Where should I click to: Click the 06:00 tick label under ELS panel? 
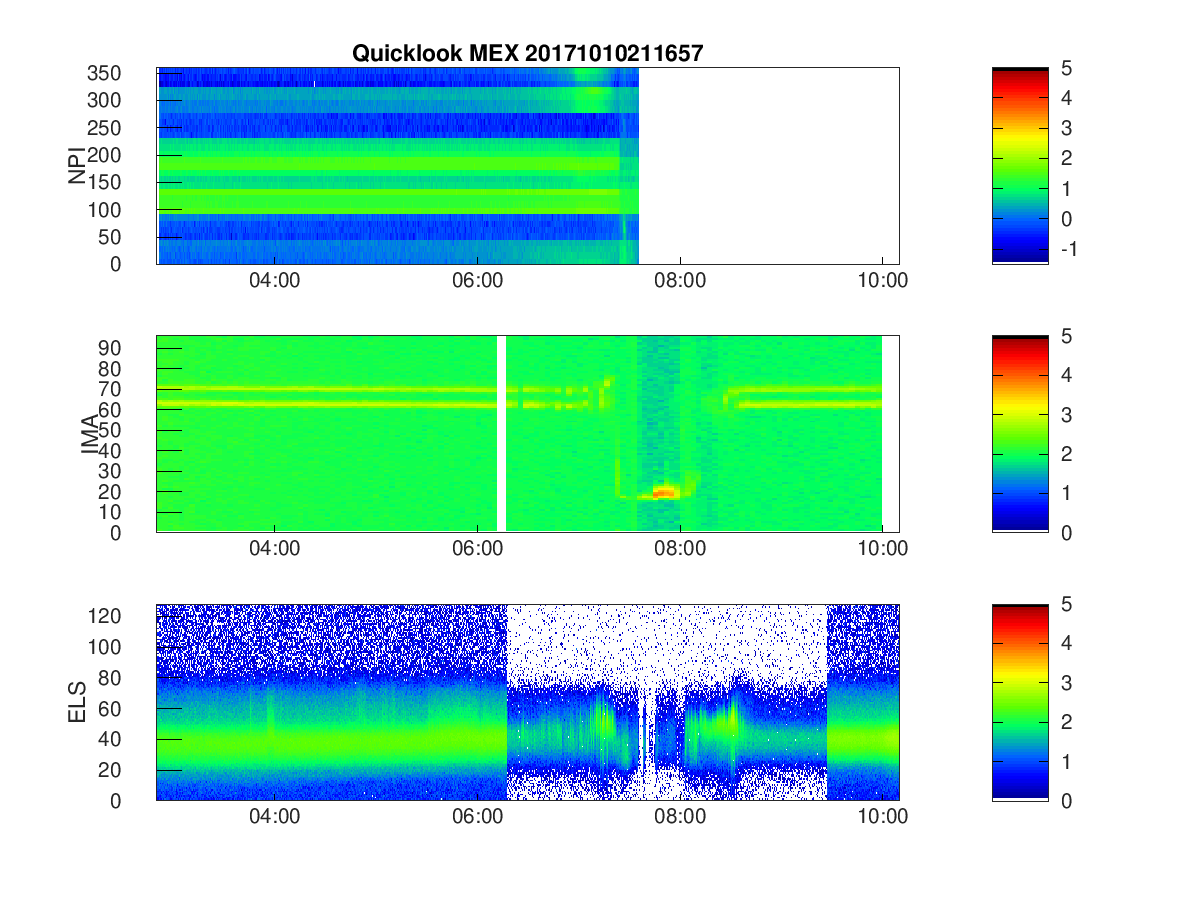[477, 817]
